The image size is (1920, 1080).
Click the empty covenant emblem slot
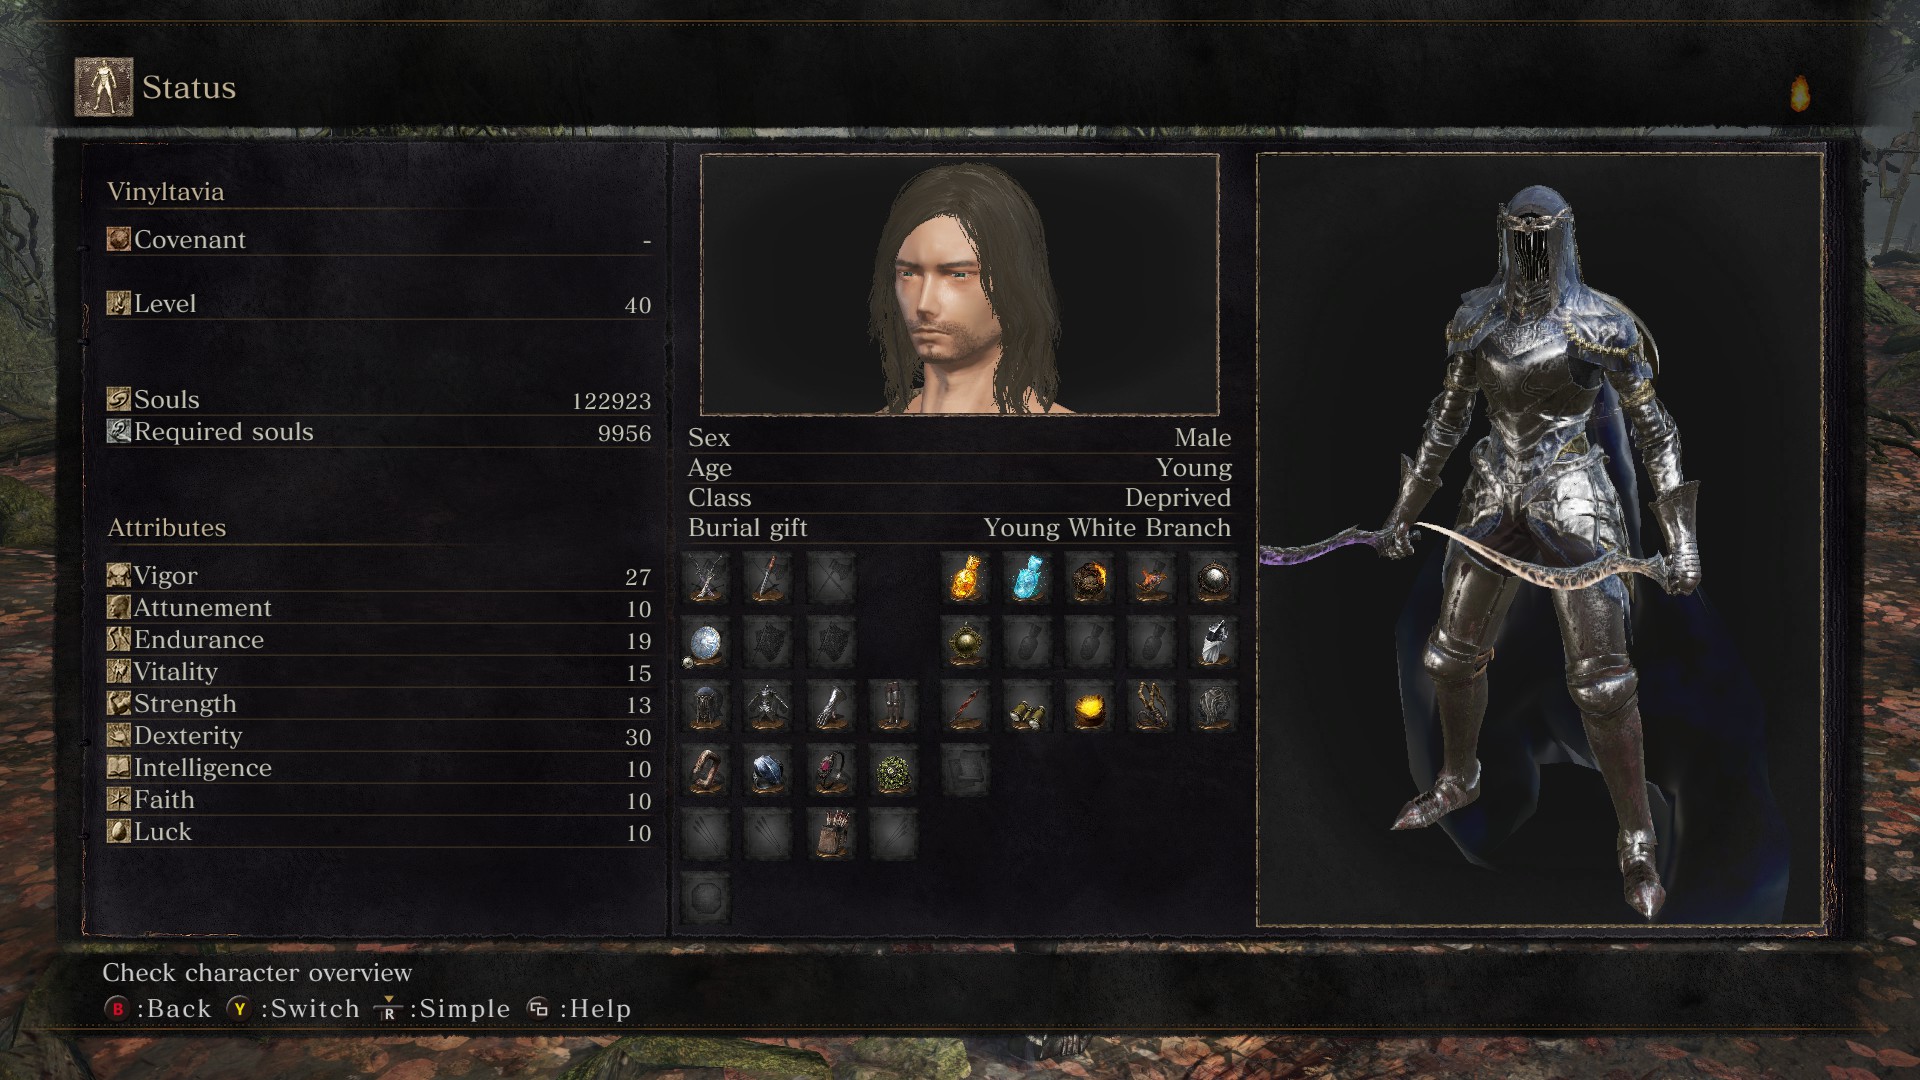706,897
